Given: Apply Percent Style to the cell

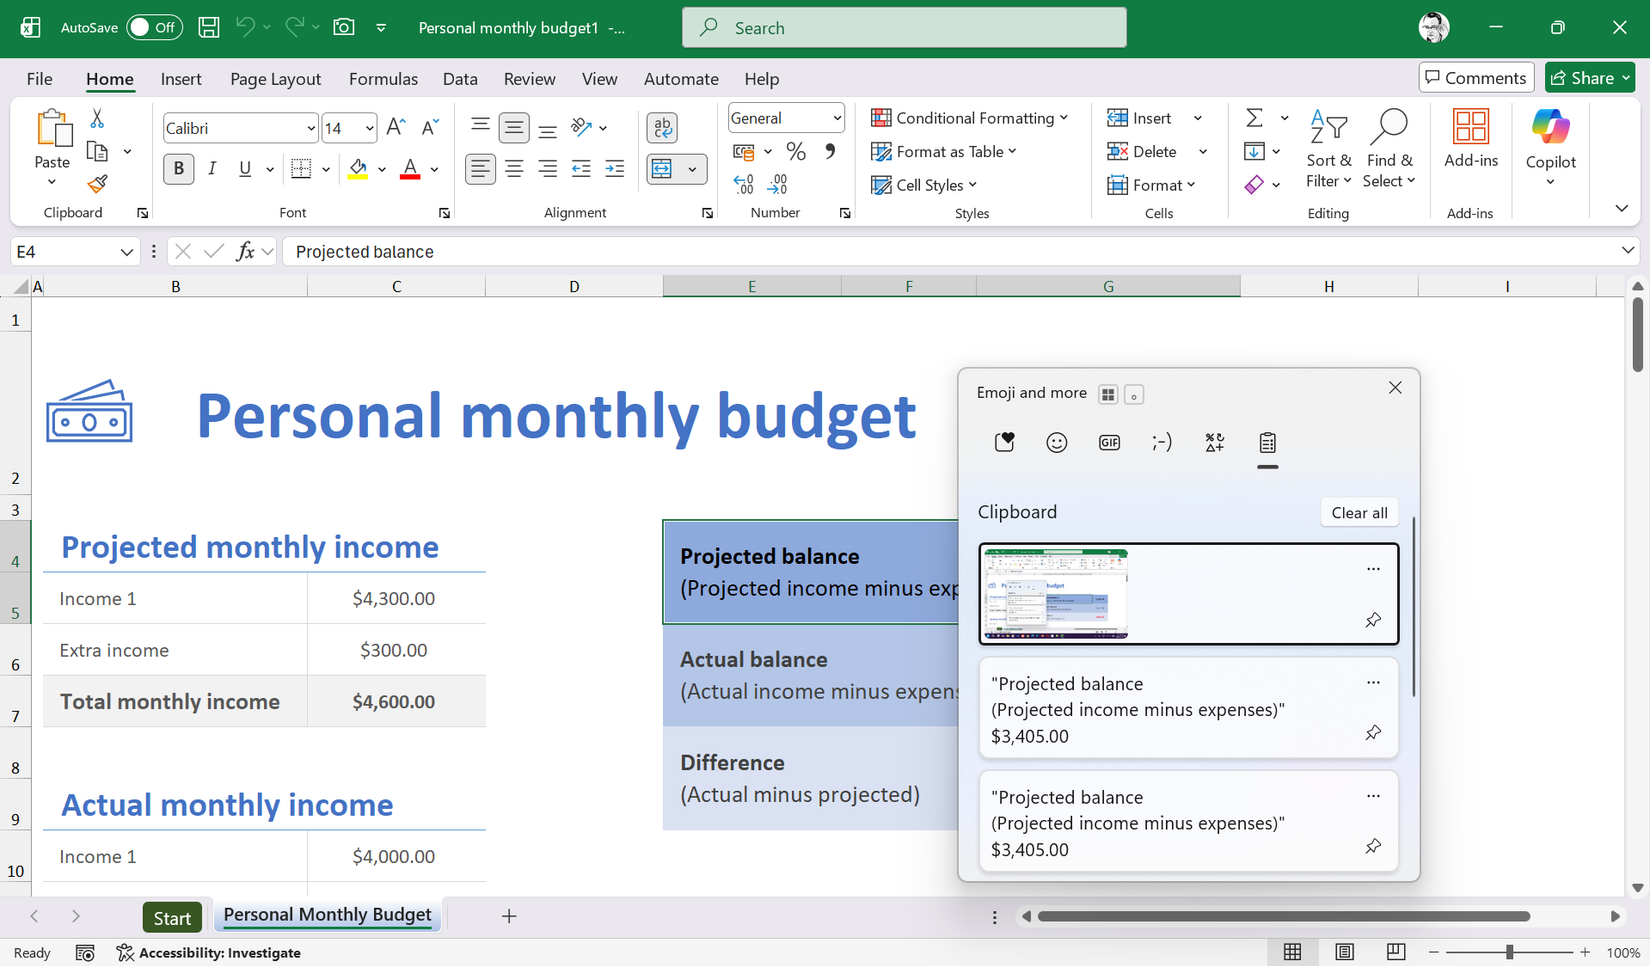Looking at the screenshot, I should (796, 152).
